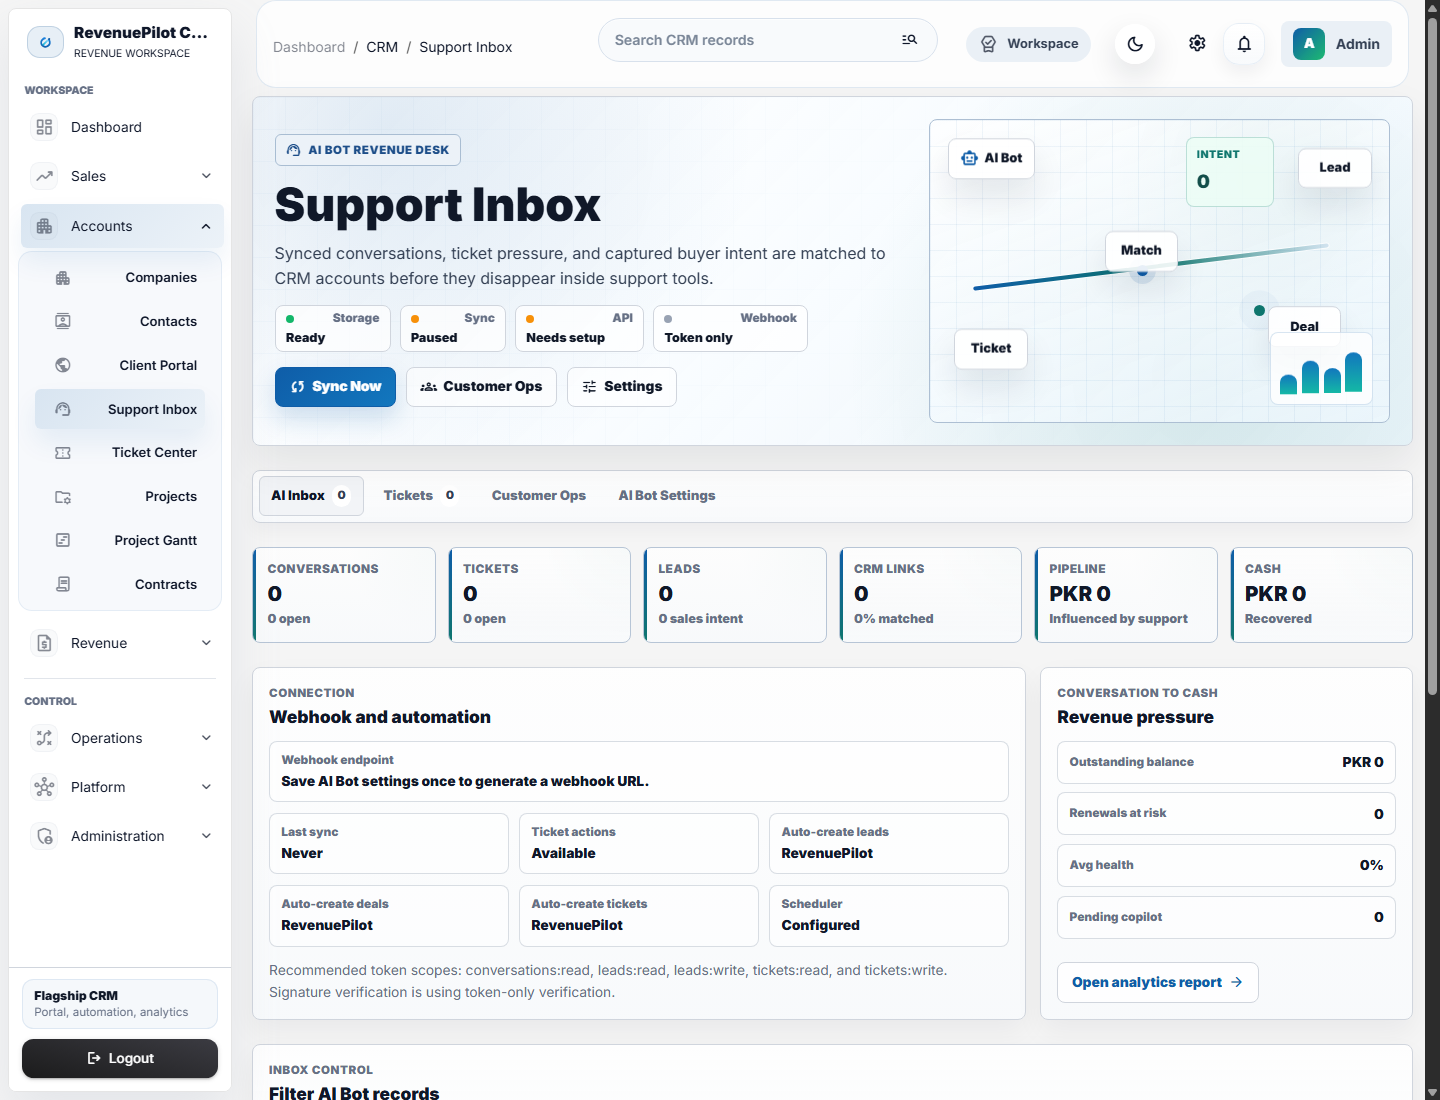Go to CRM breadcrumb link
The image size is (1440, 1100).
point(382,47)
